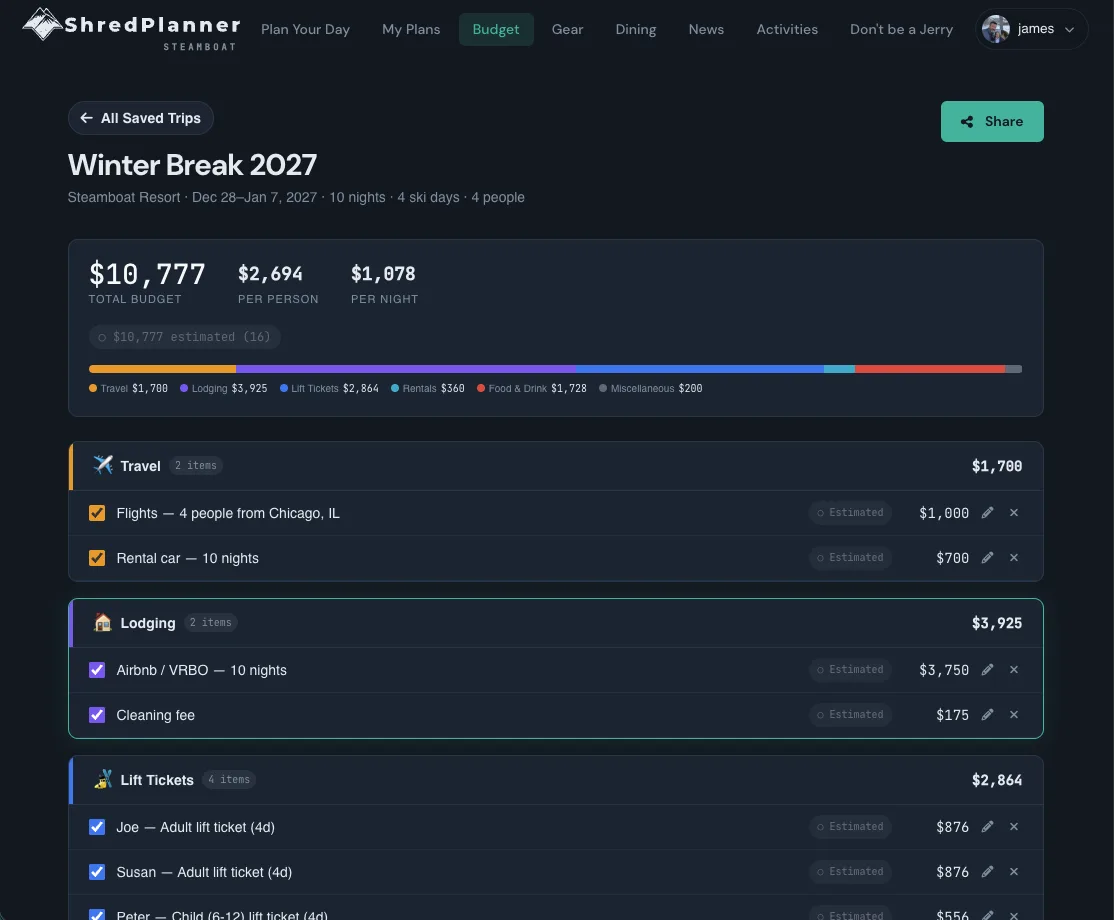
Task: Click the Rentals $360 legend entry
Action: click(x=428, y=389)
